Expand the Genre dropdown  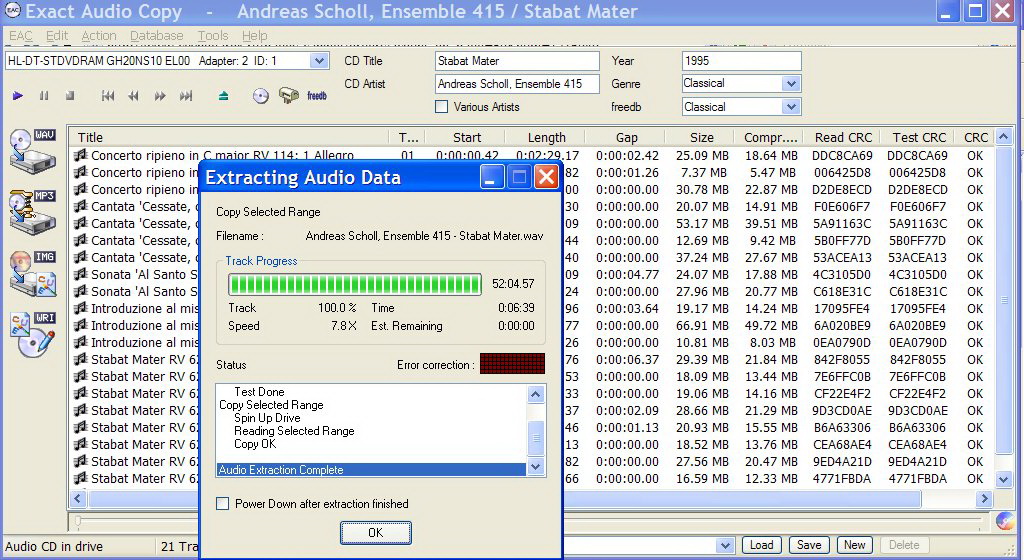coord(791,84)
